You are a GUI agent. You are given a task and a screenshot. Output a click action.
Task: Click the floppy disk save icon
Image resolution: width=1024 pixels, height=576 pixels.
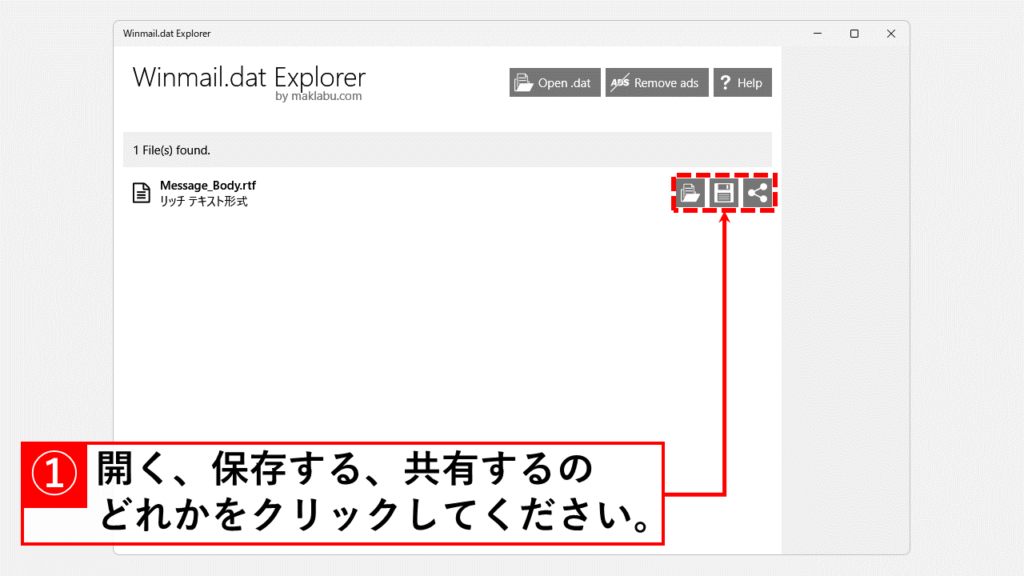point(724,193)
